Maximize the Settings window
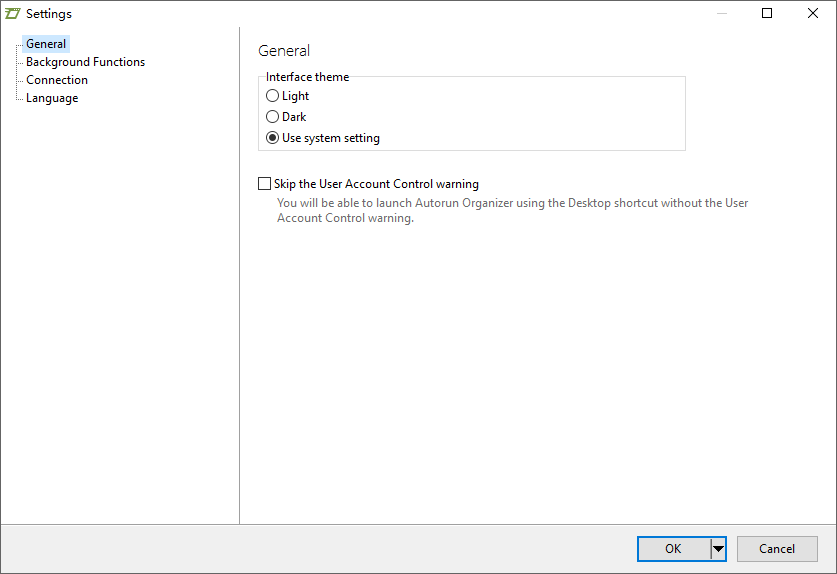 [767, 13]
